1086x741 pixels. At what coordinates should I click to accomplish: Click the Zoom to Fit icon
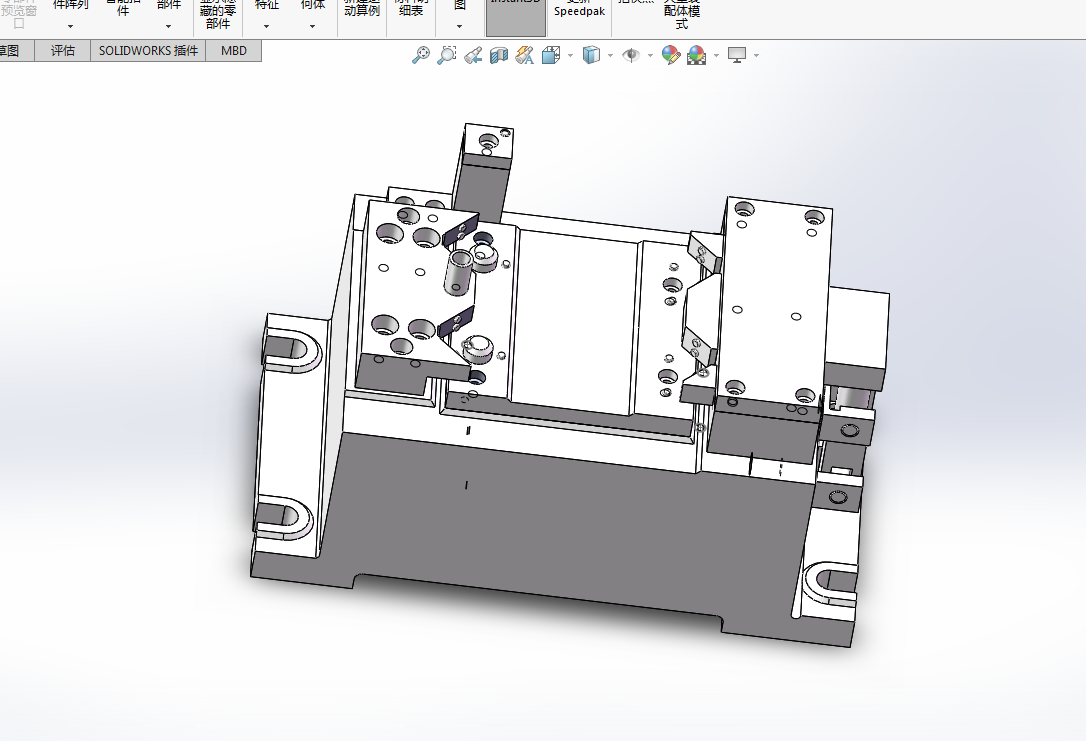[x=420, y=55]
